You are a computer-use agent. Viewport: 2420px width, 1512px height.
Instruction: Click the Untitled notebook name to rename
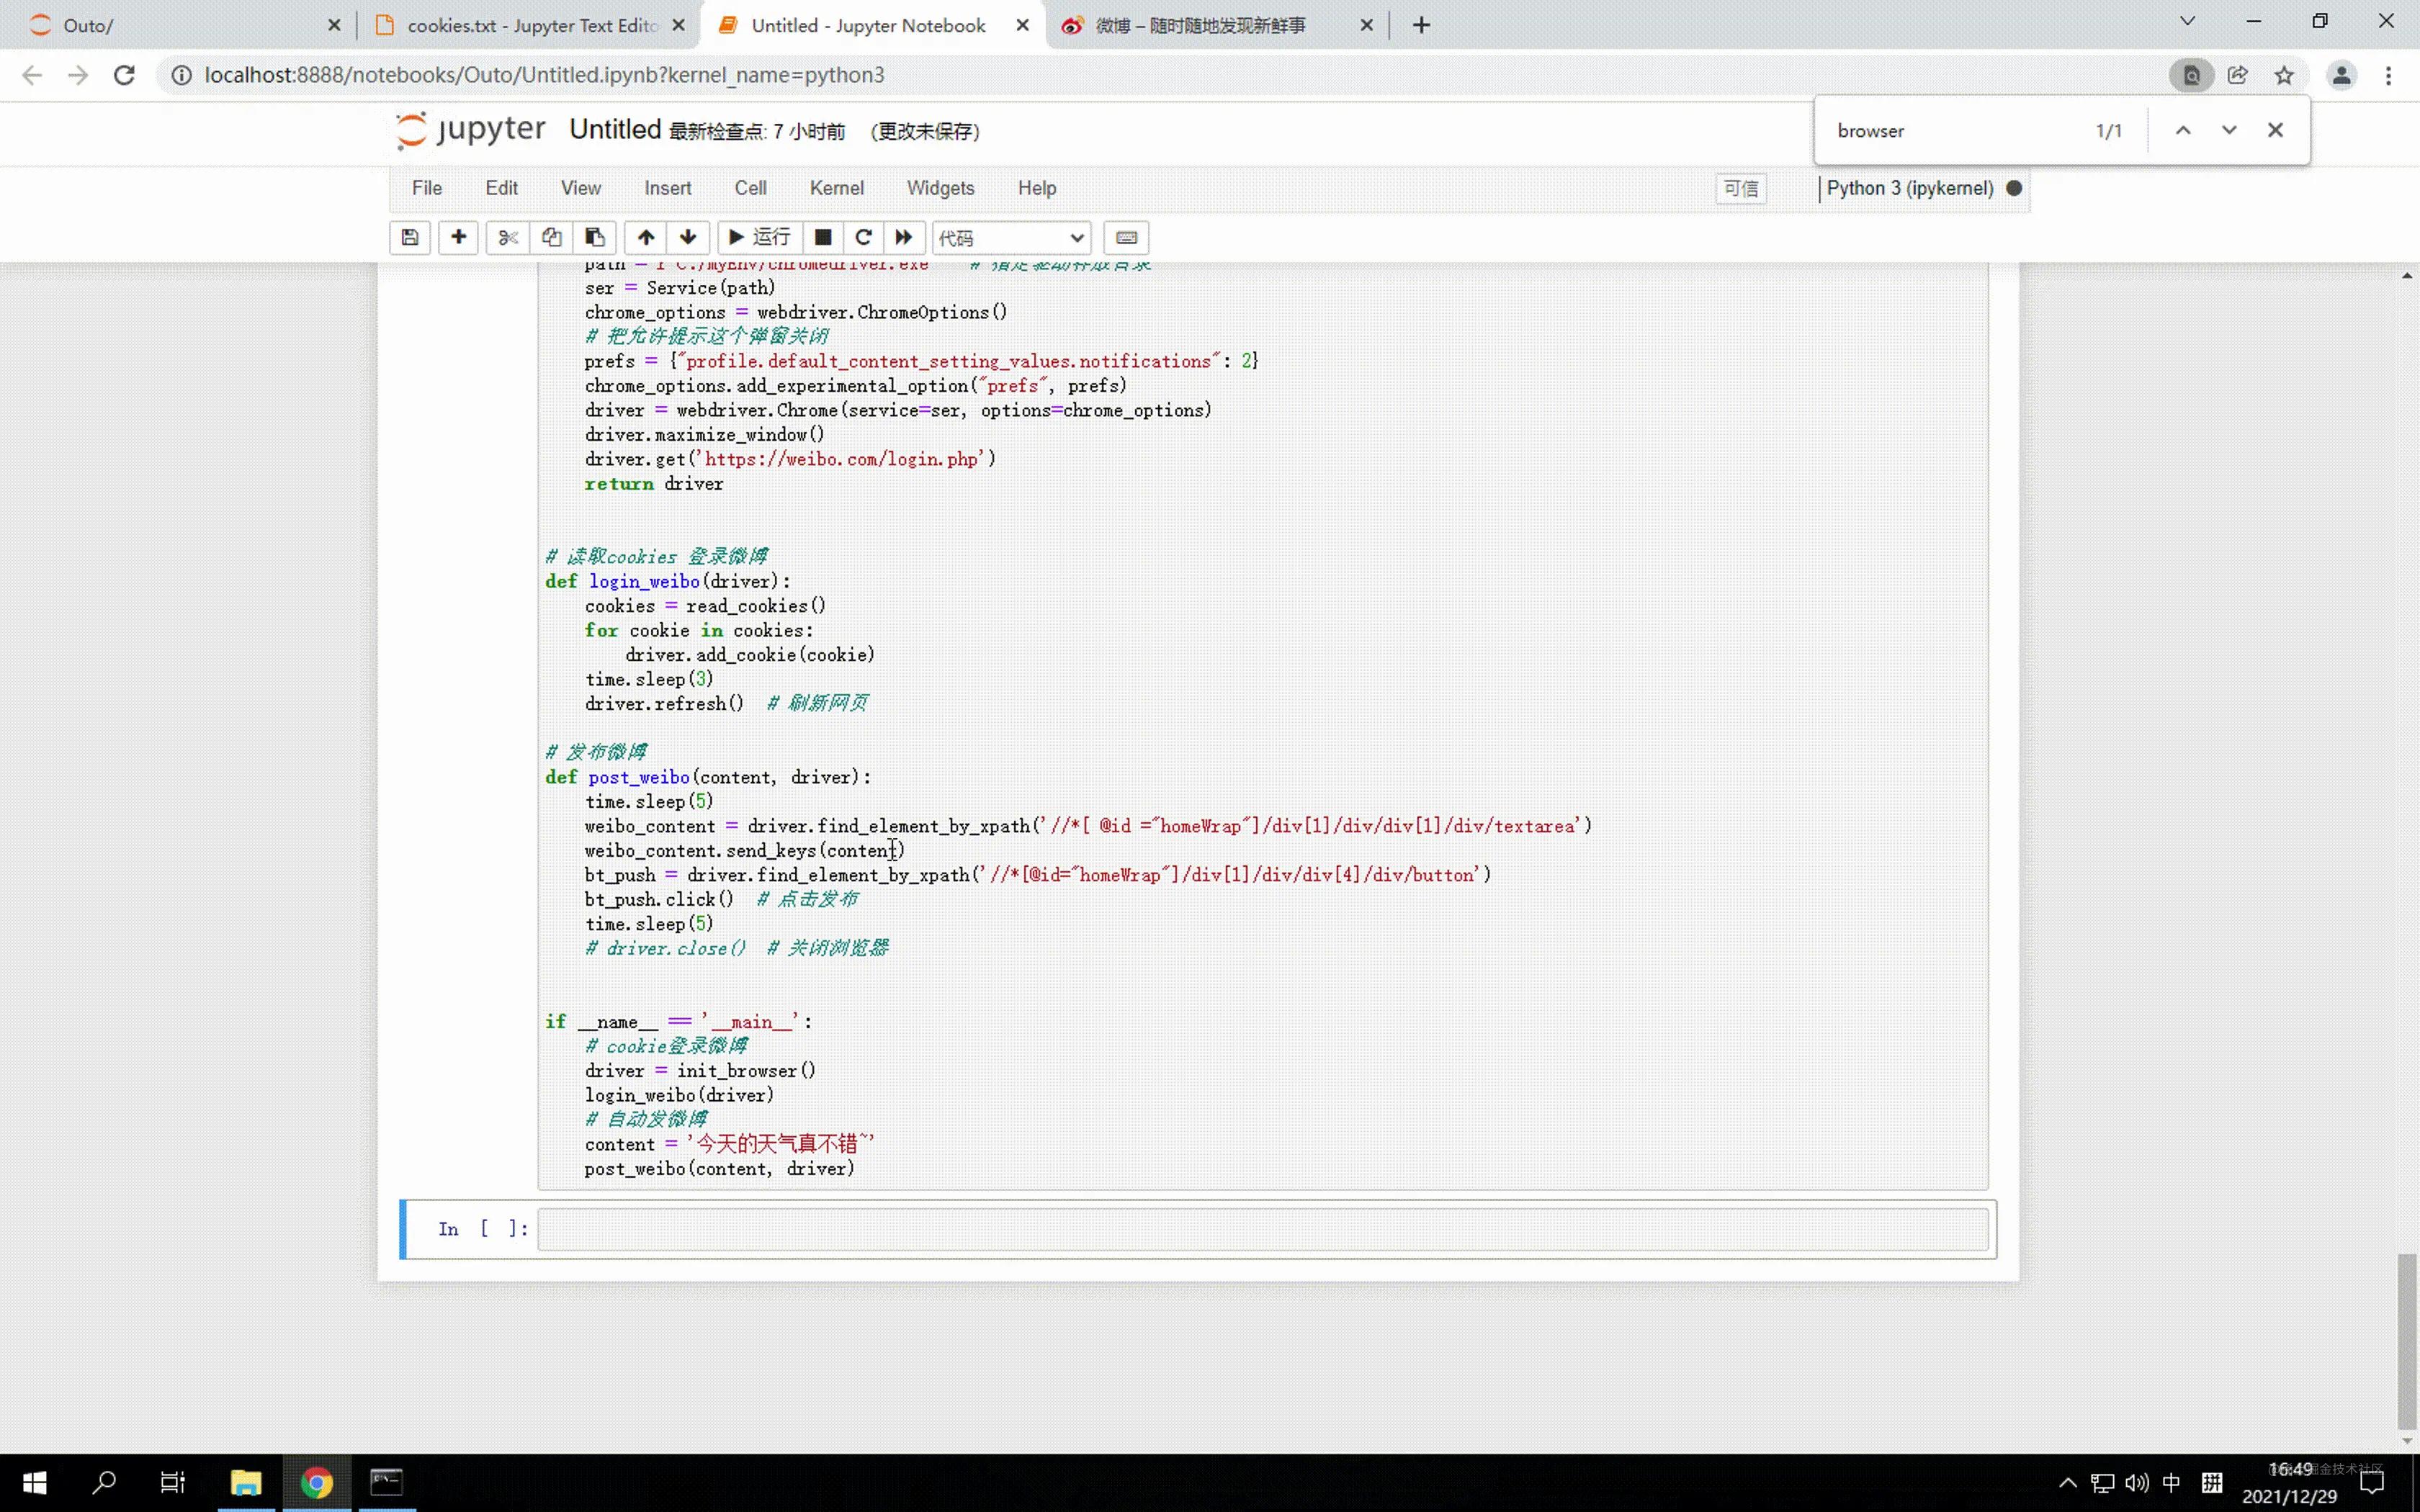click(x=615, y=130)
